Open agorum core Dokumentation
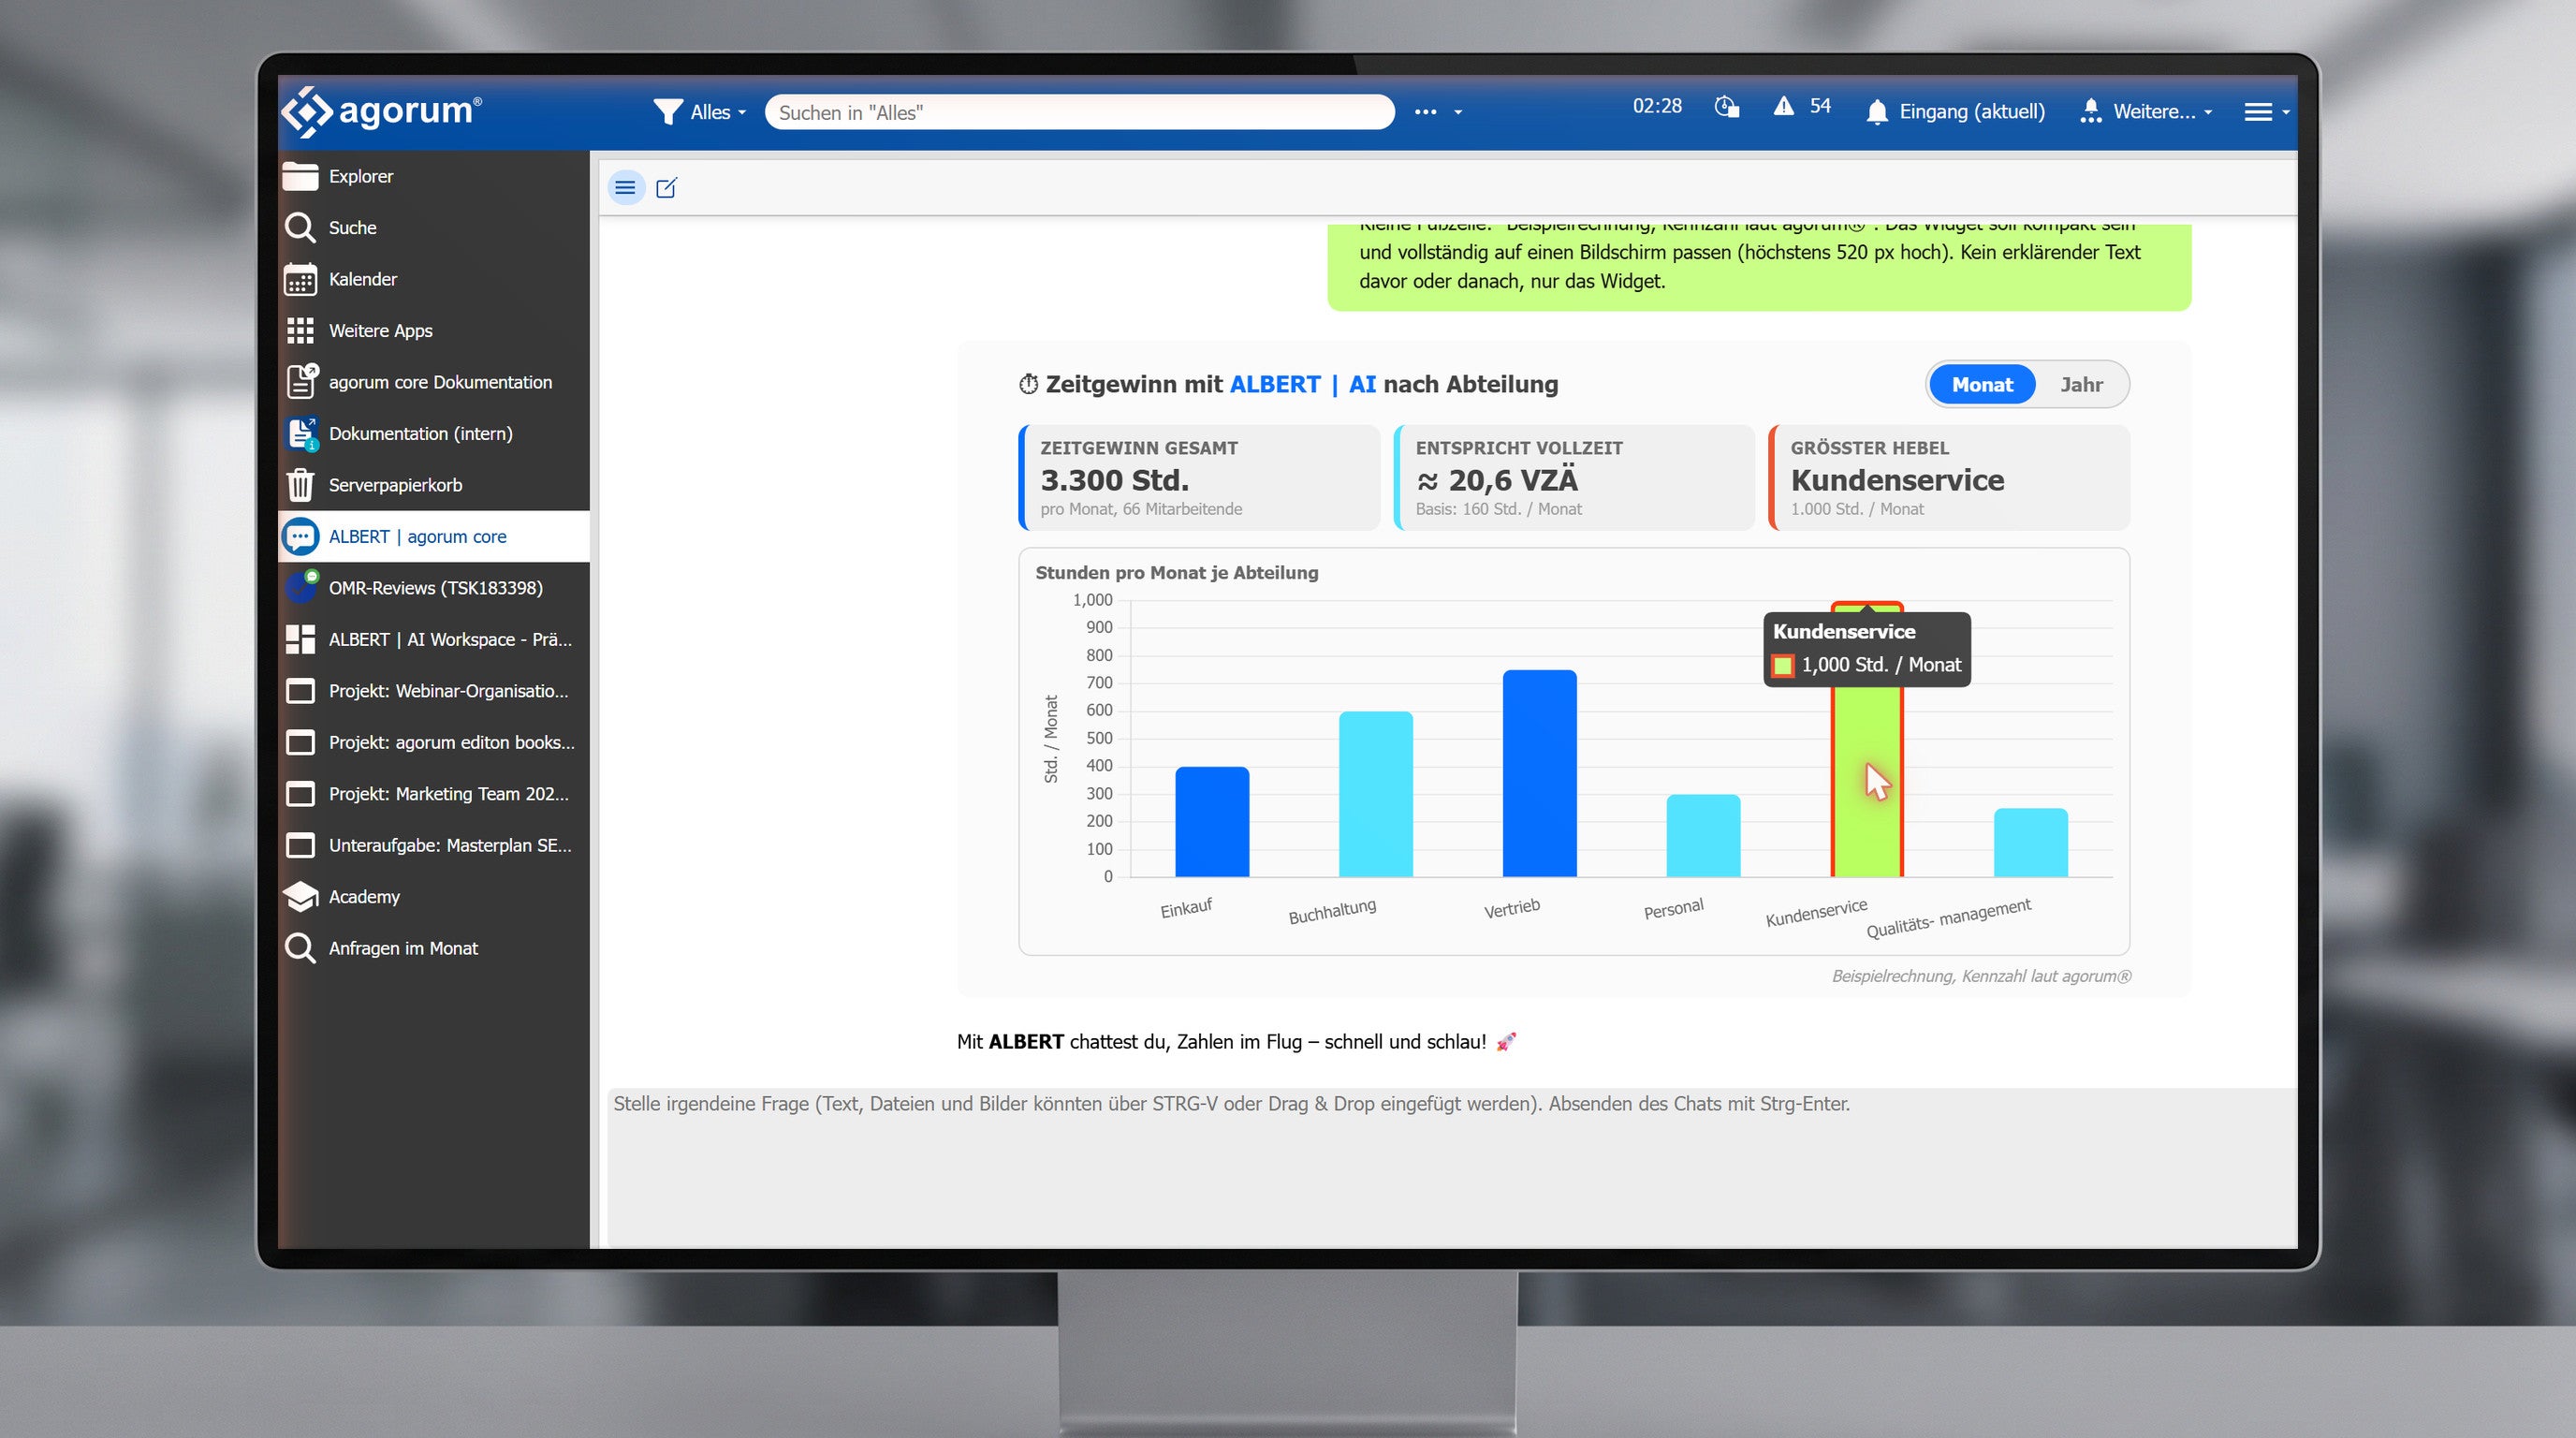This screenshot has width=2576, height=1438. coord(434,382)
